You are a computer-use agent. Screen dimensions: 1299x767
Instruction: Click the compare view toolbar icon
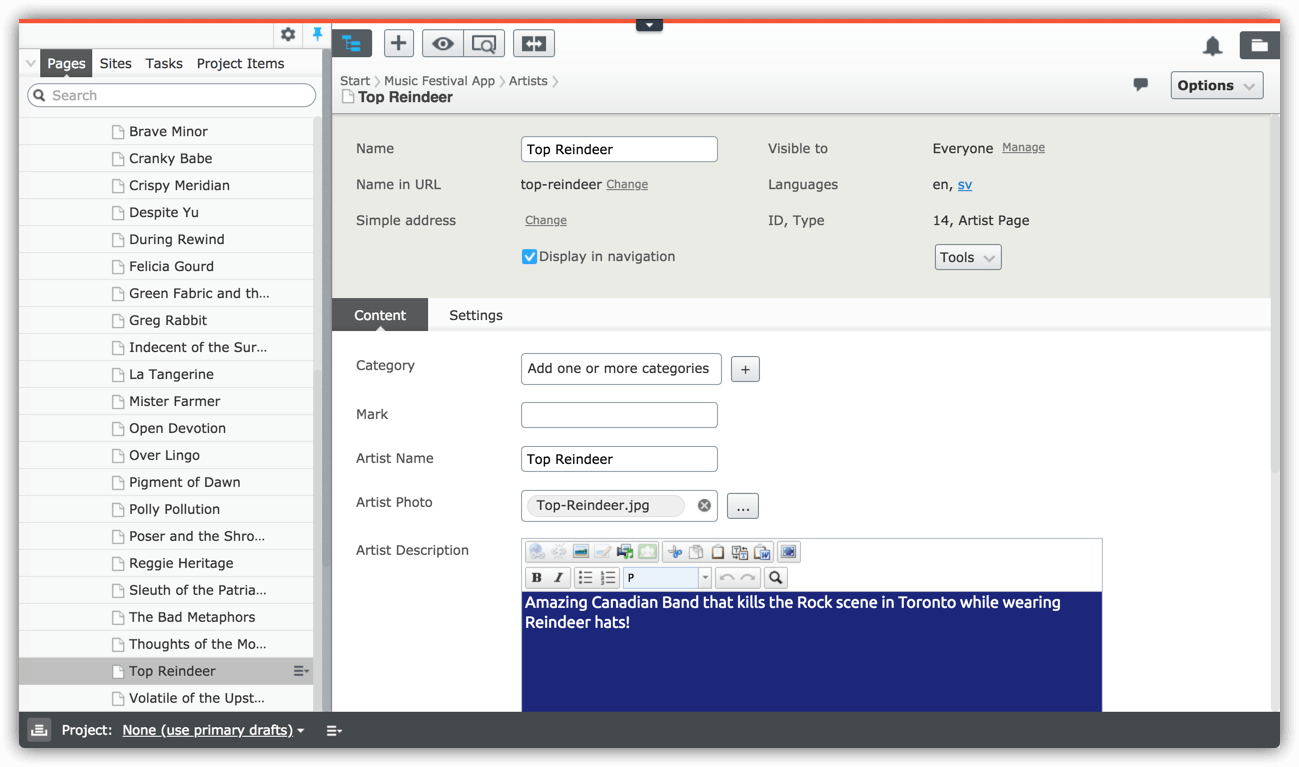534,43
